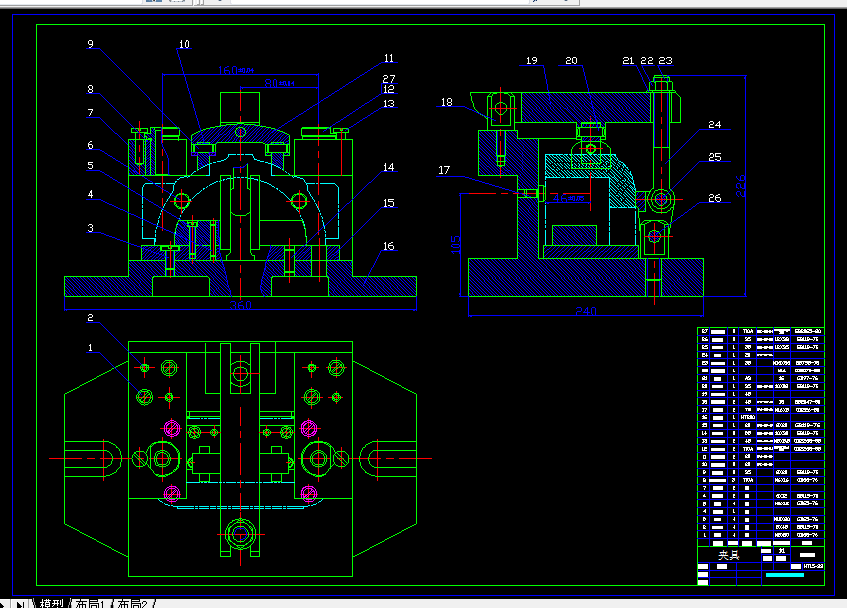The width and height of the screenshot is (847, 608).
Task: Click part balloon number 8
Action: (x=90, y=89)
